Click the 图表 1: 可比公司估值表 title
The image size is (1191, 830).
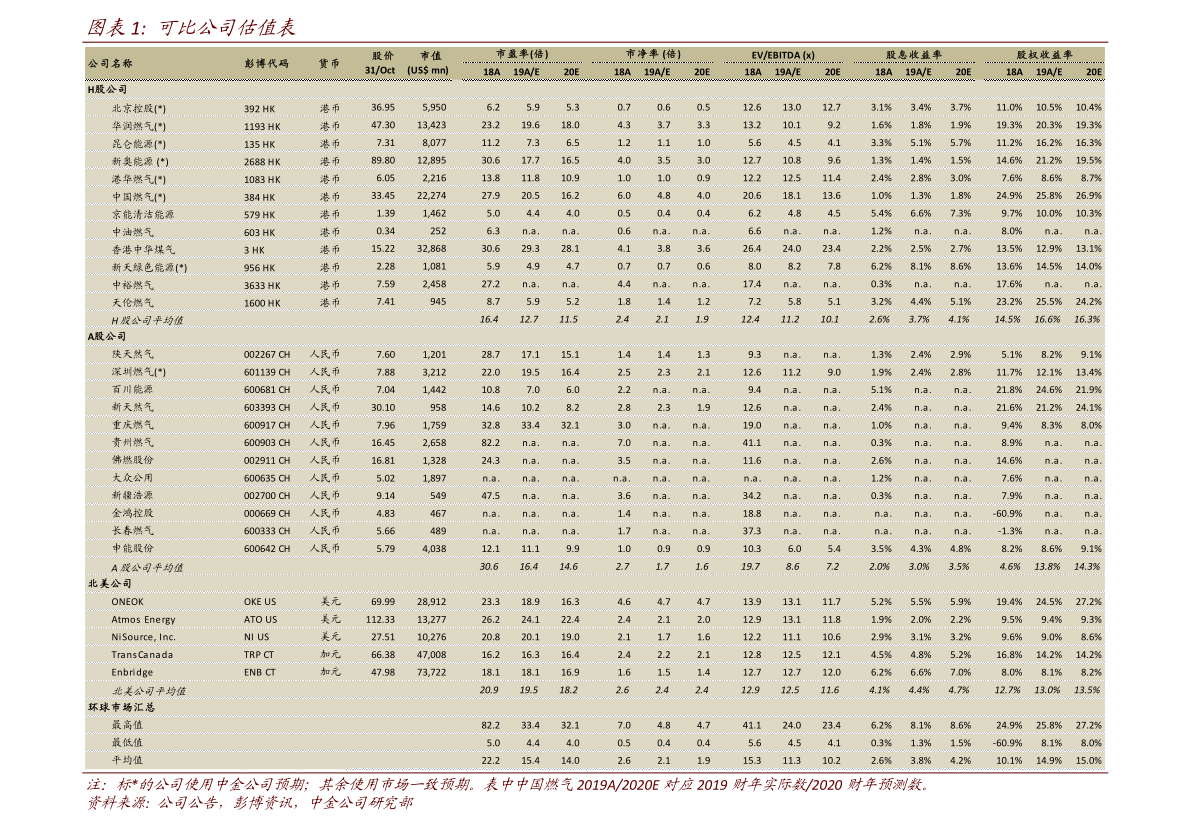pyautogui.click(x=191, y=27)
